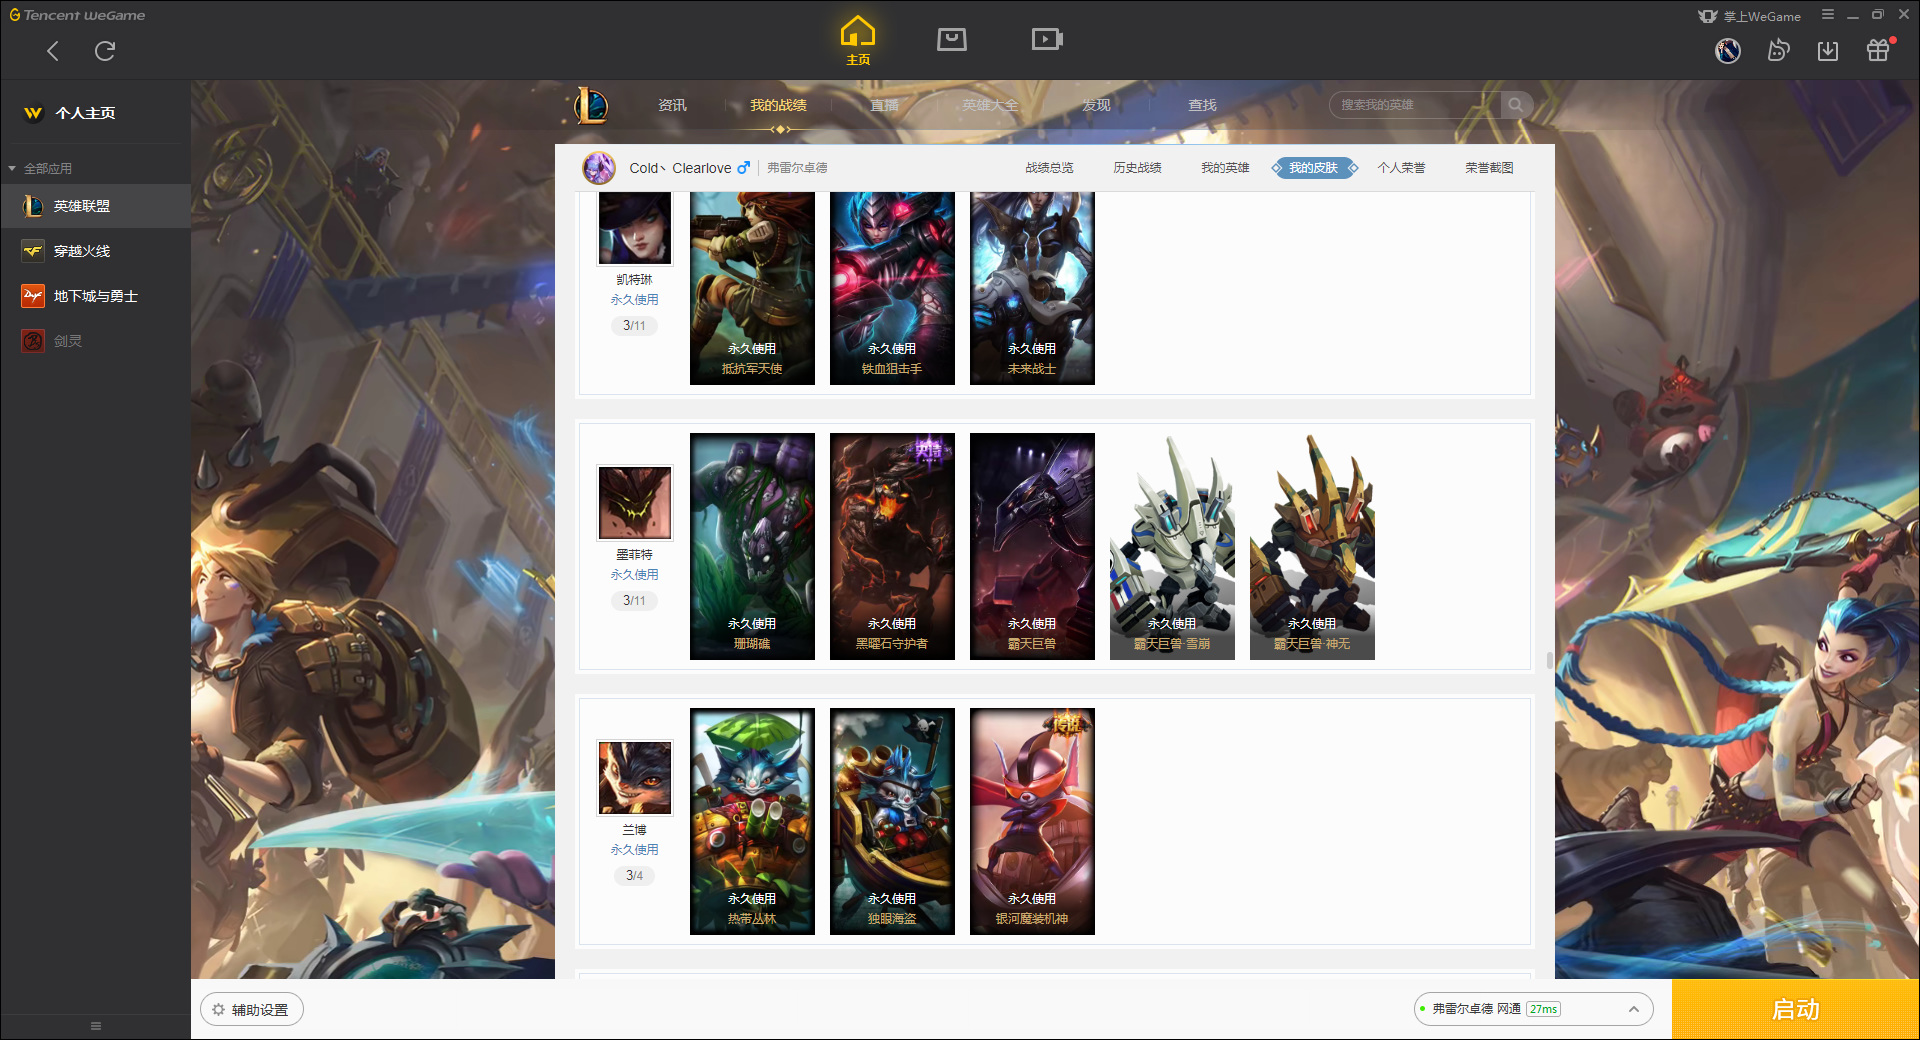
Task: Switch to 荣誉截图 sub-tab
Action: (x=1489, y=168)
